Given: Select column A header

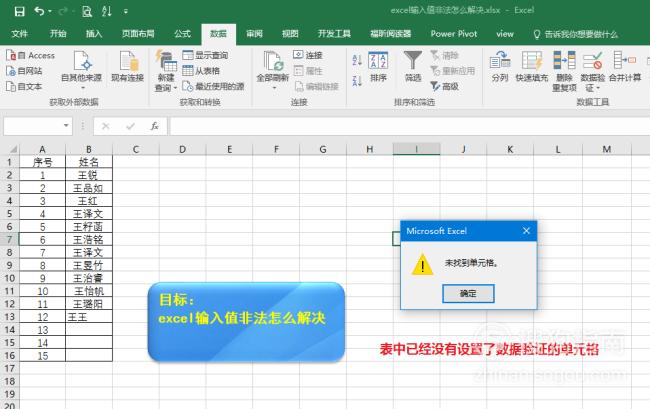Looking at the screenshot, I should tap(42, 149).
